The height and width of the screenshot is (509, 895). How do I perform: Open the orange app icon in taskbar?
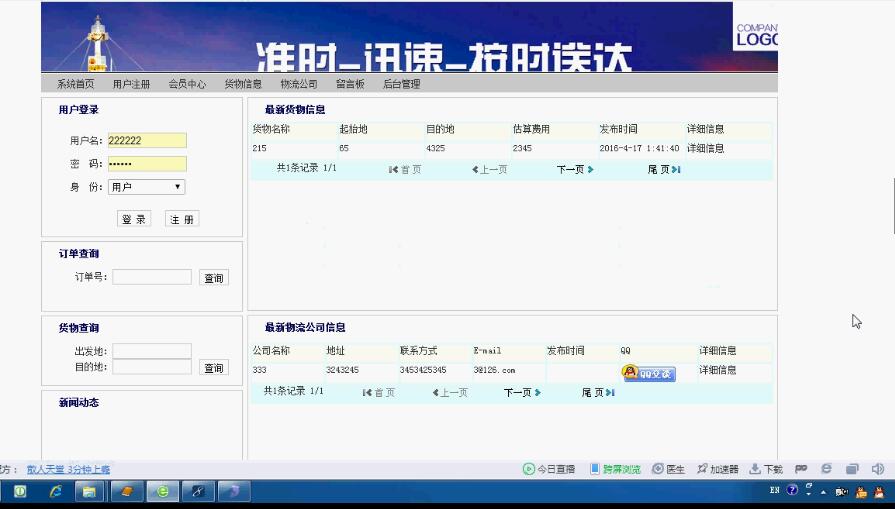click(127, 491)
